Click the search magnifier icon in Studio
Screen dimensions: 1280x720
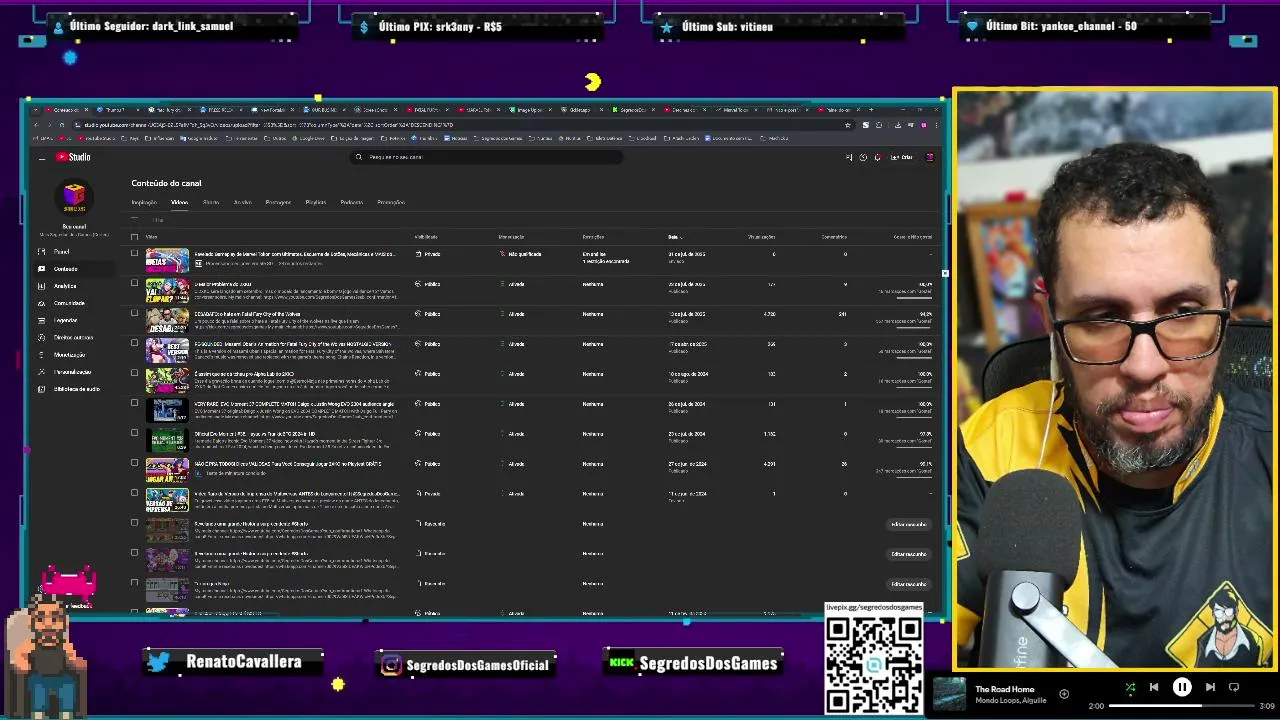tap(359, 157)
